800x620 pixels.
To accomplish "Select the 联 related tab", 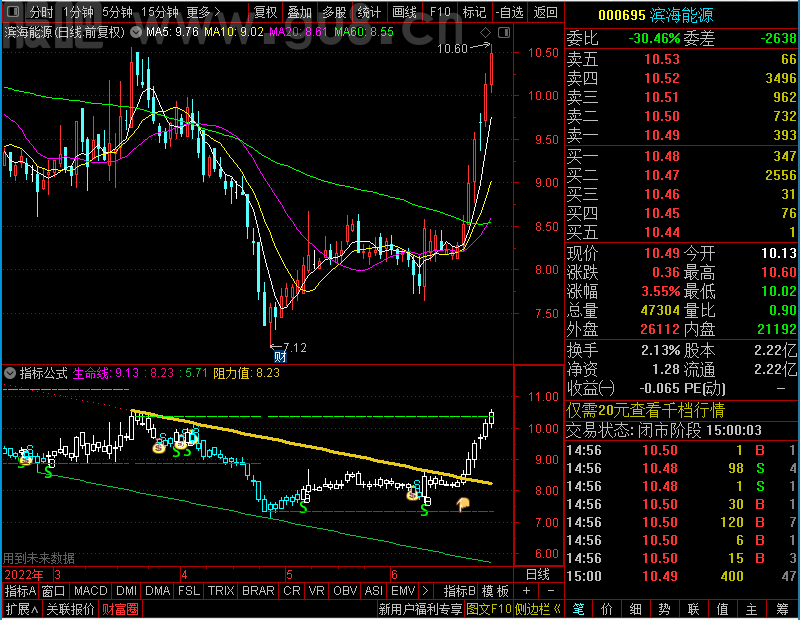I will point(693,609).
